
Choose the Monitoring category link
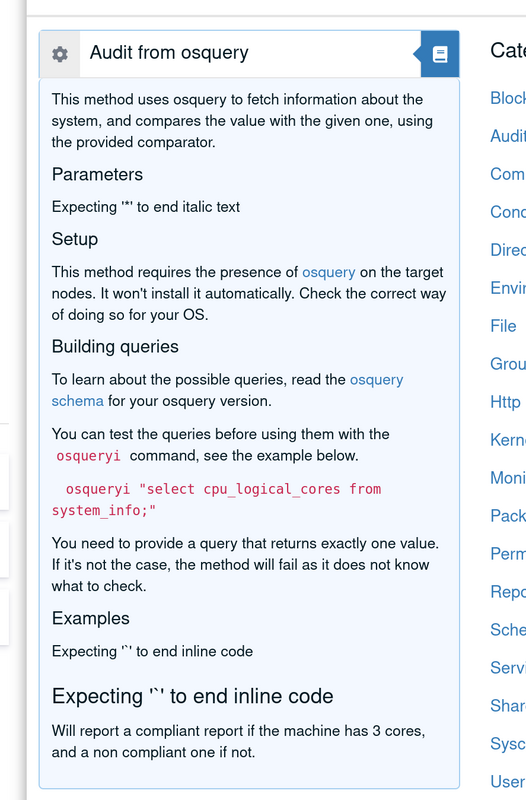[x=508, y=478]
